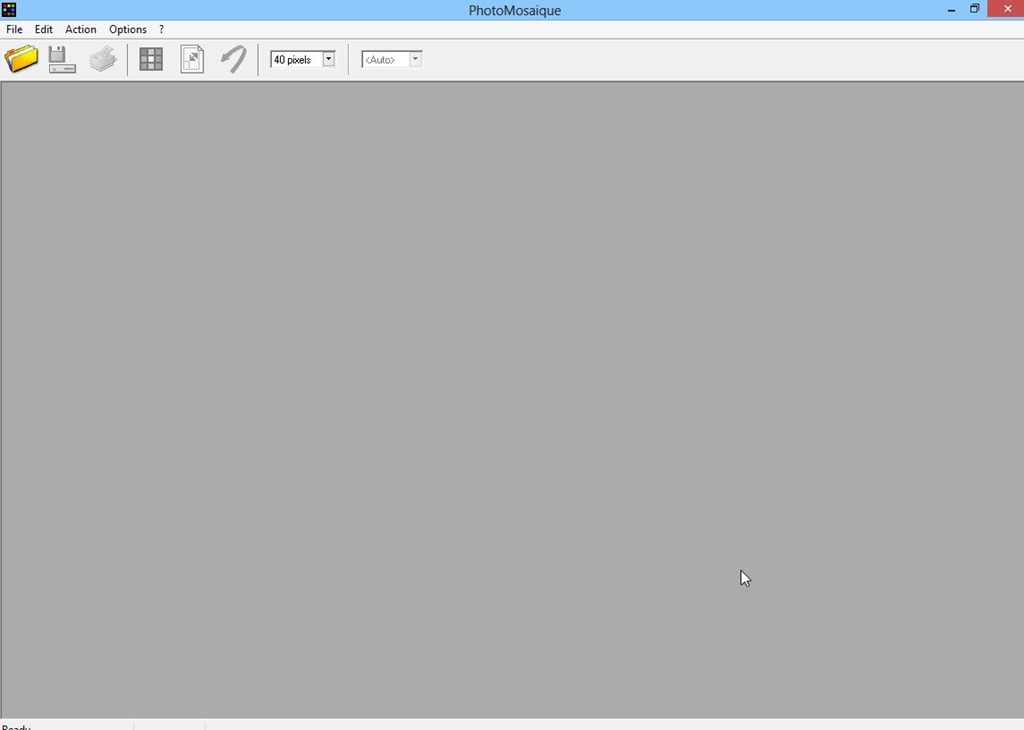Screen dimensions: 1024x730
Task: Click the mosaic grid creation icon
Action: (151, 59)
